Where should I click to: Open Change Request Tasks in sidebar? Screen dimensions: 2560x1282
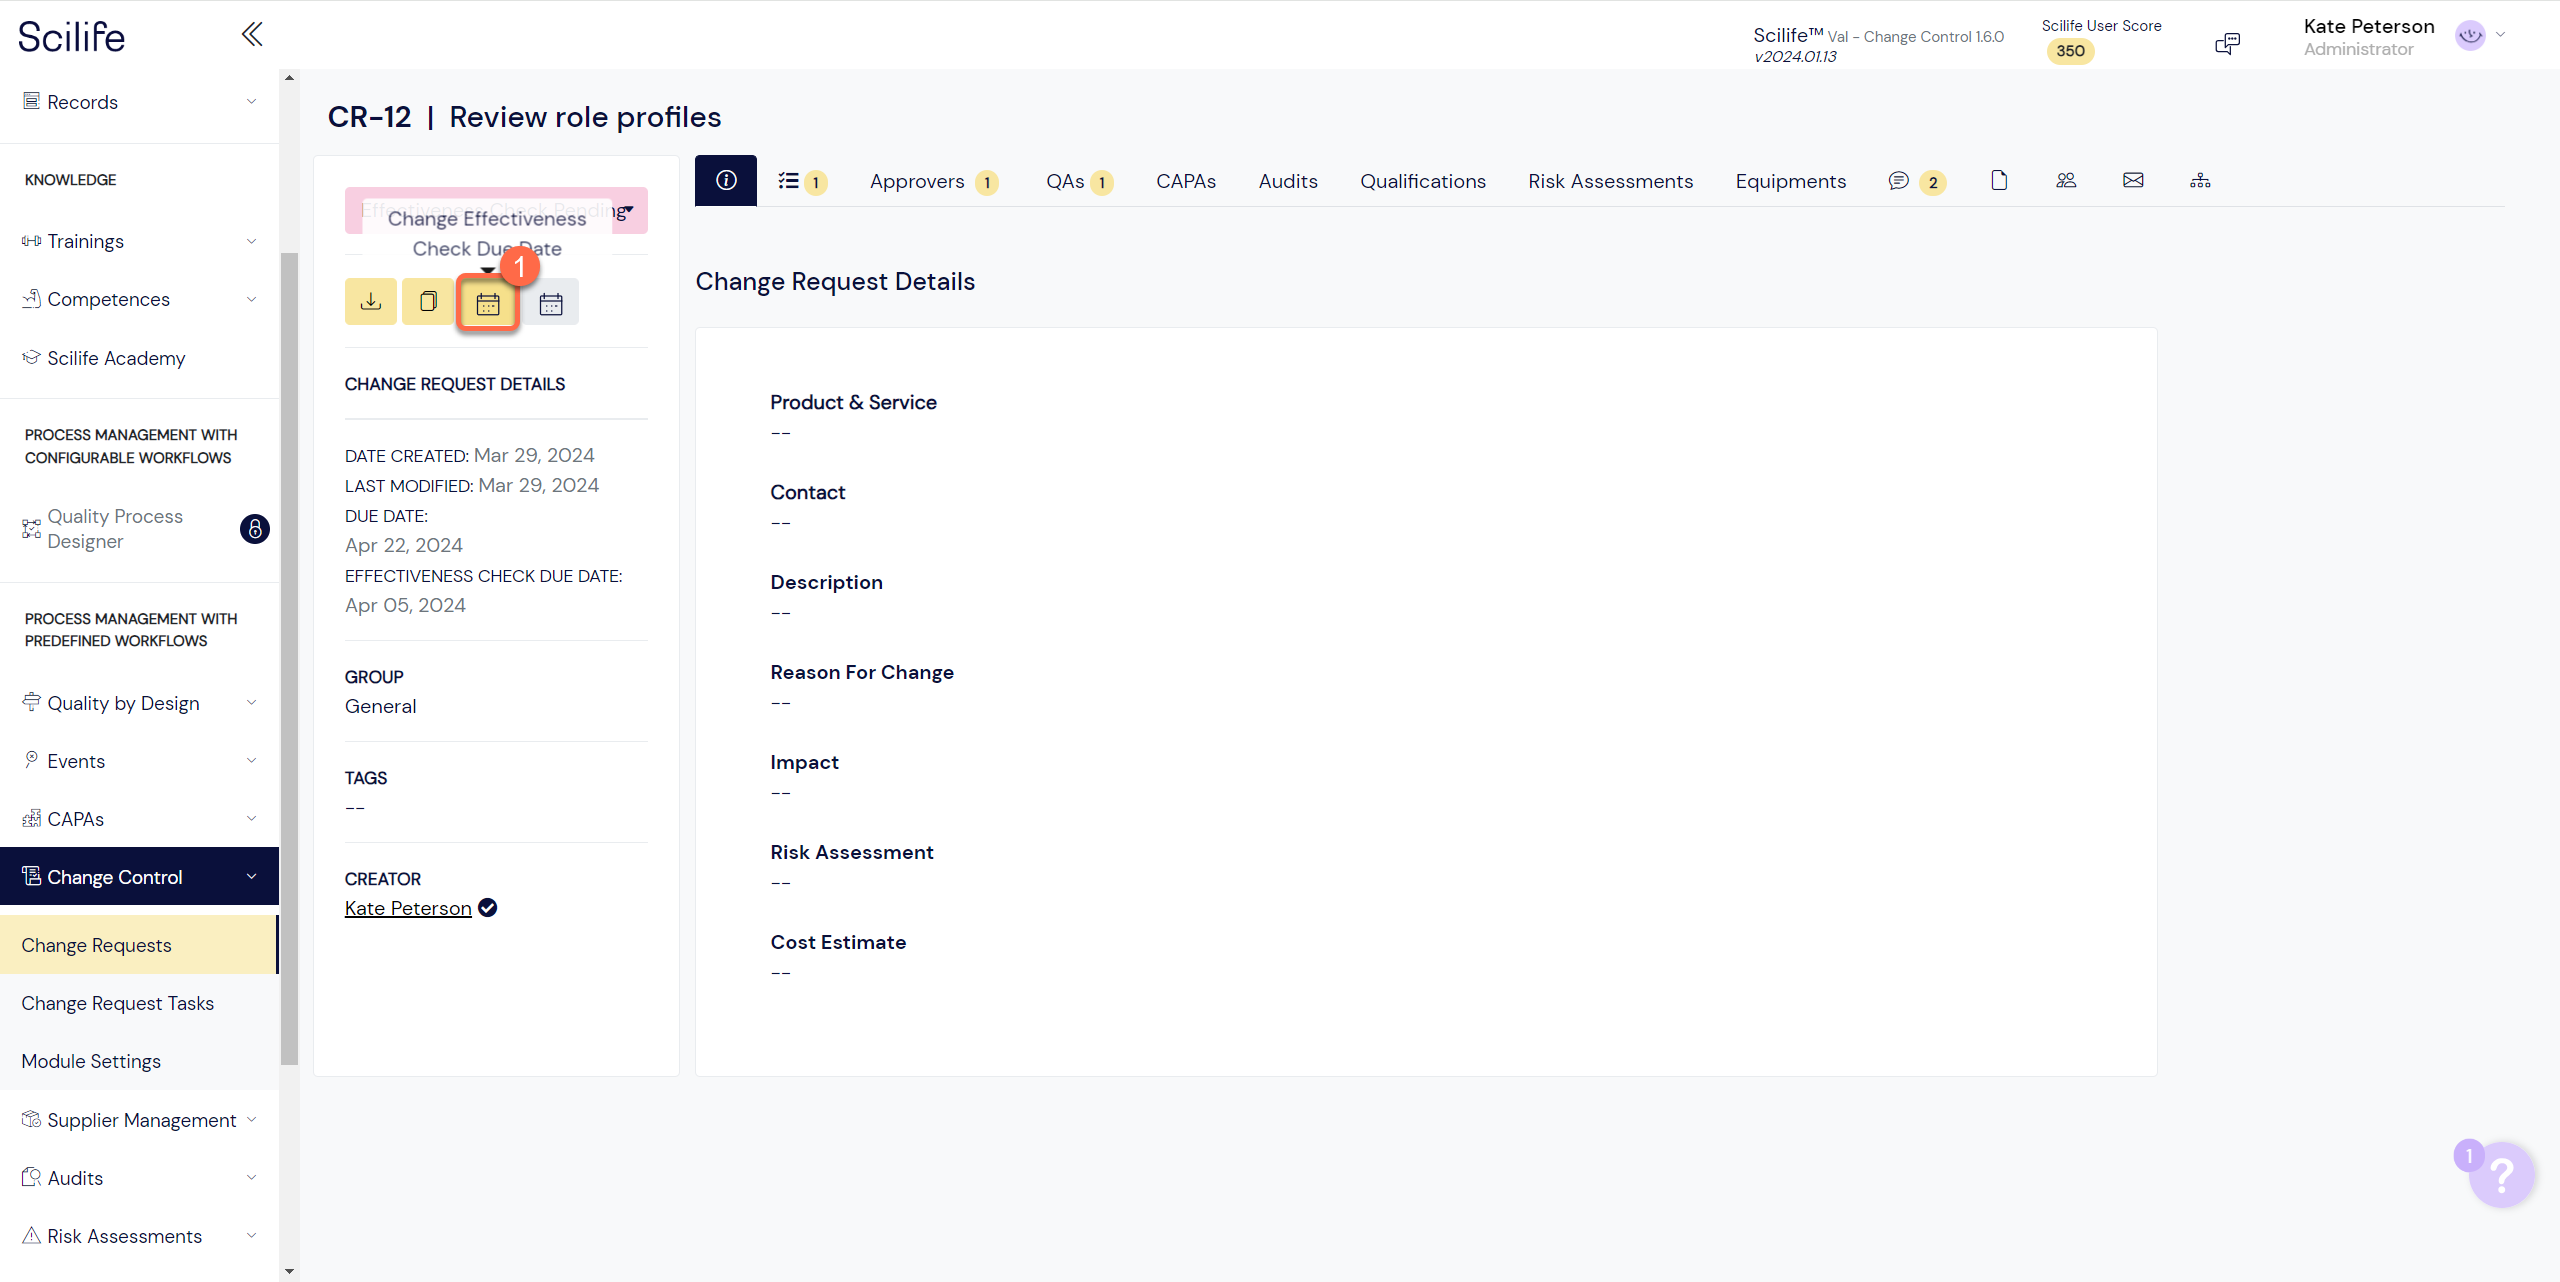pos(118,1003)
